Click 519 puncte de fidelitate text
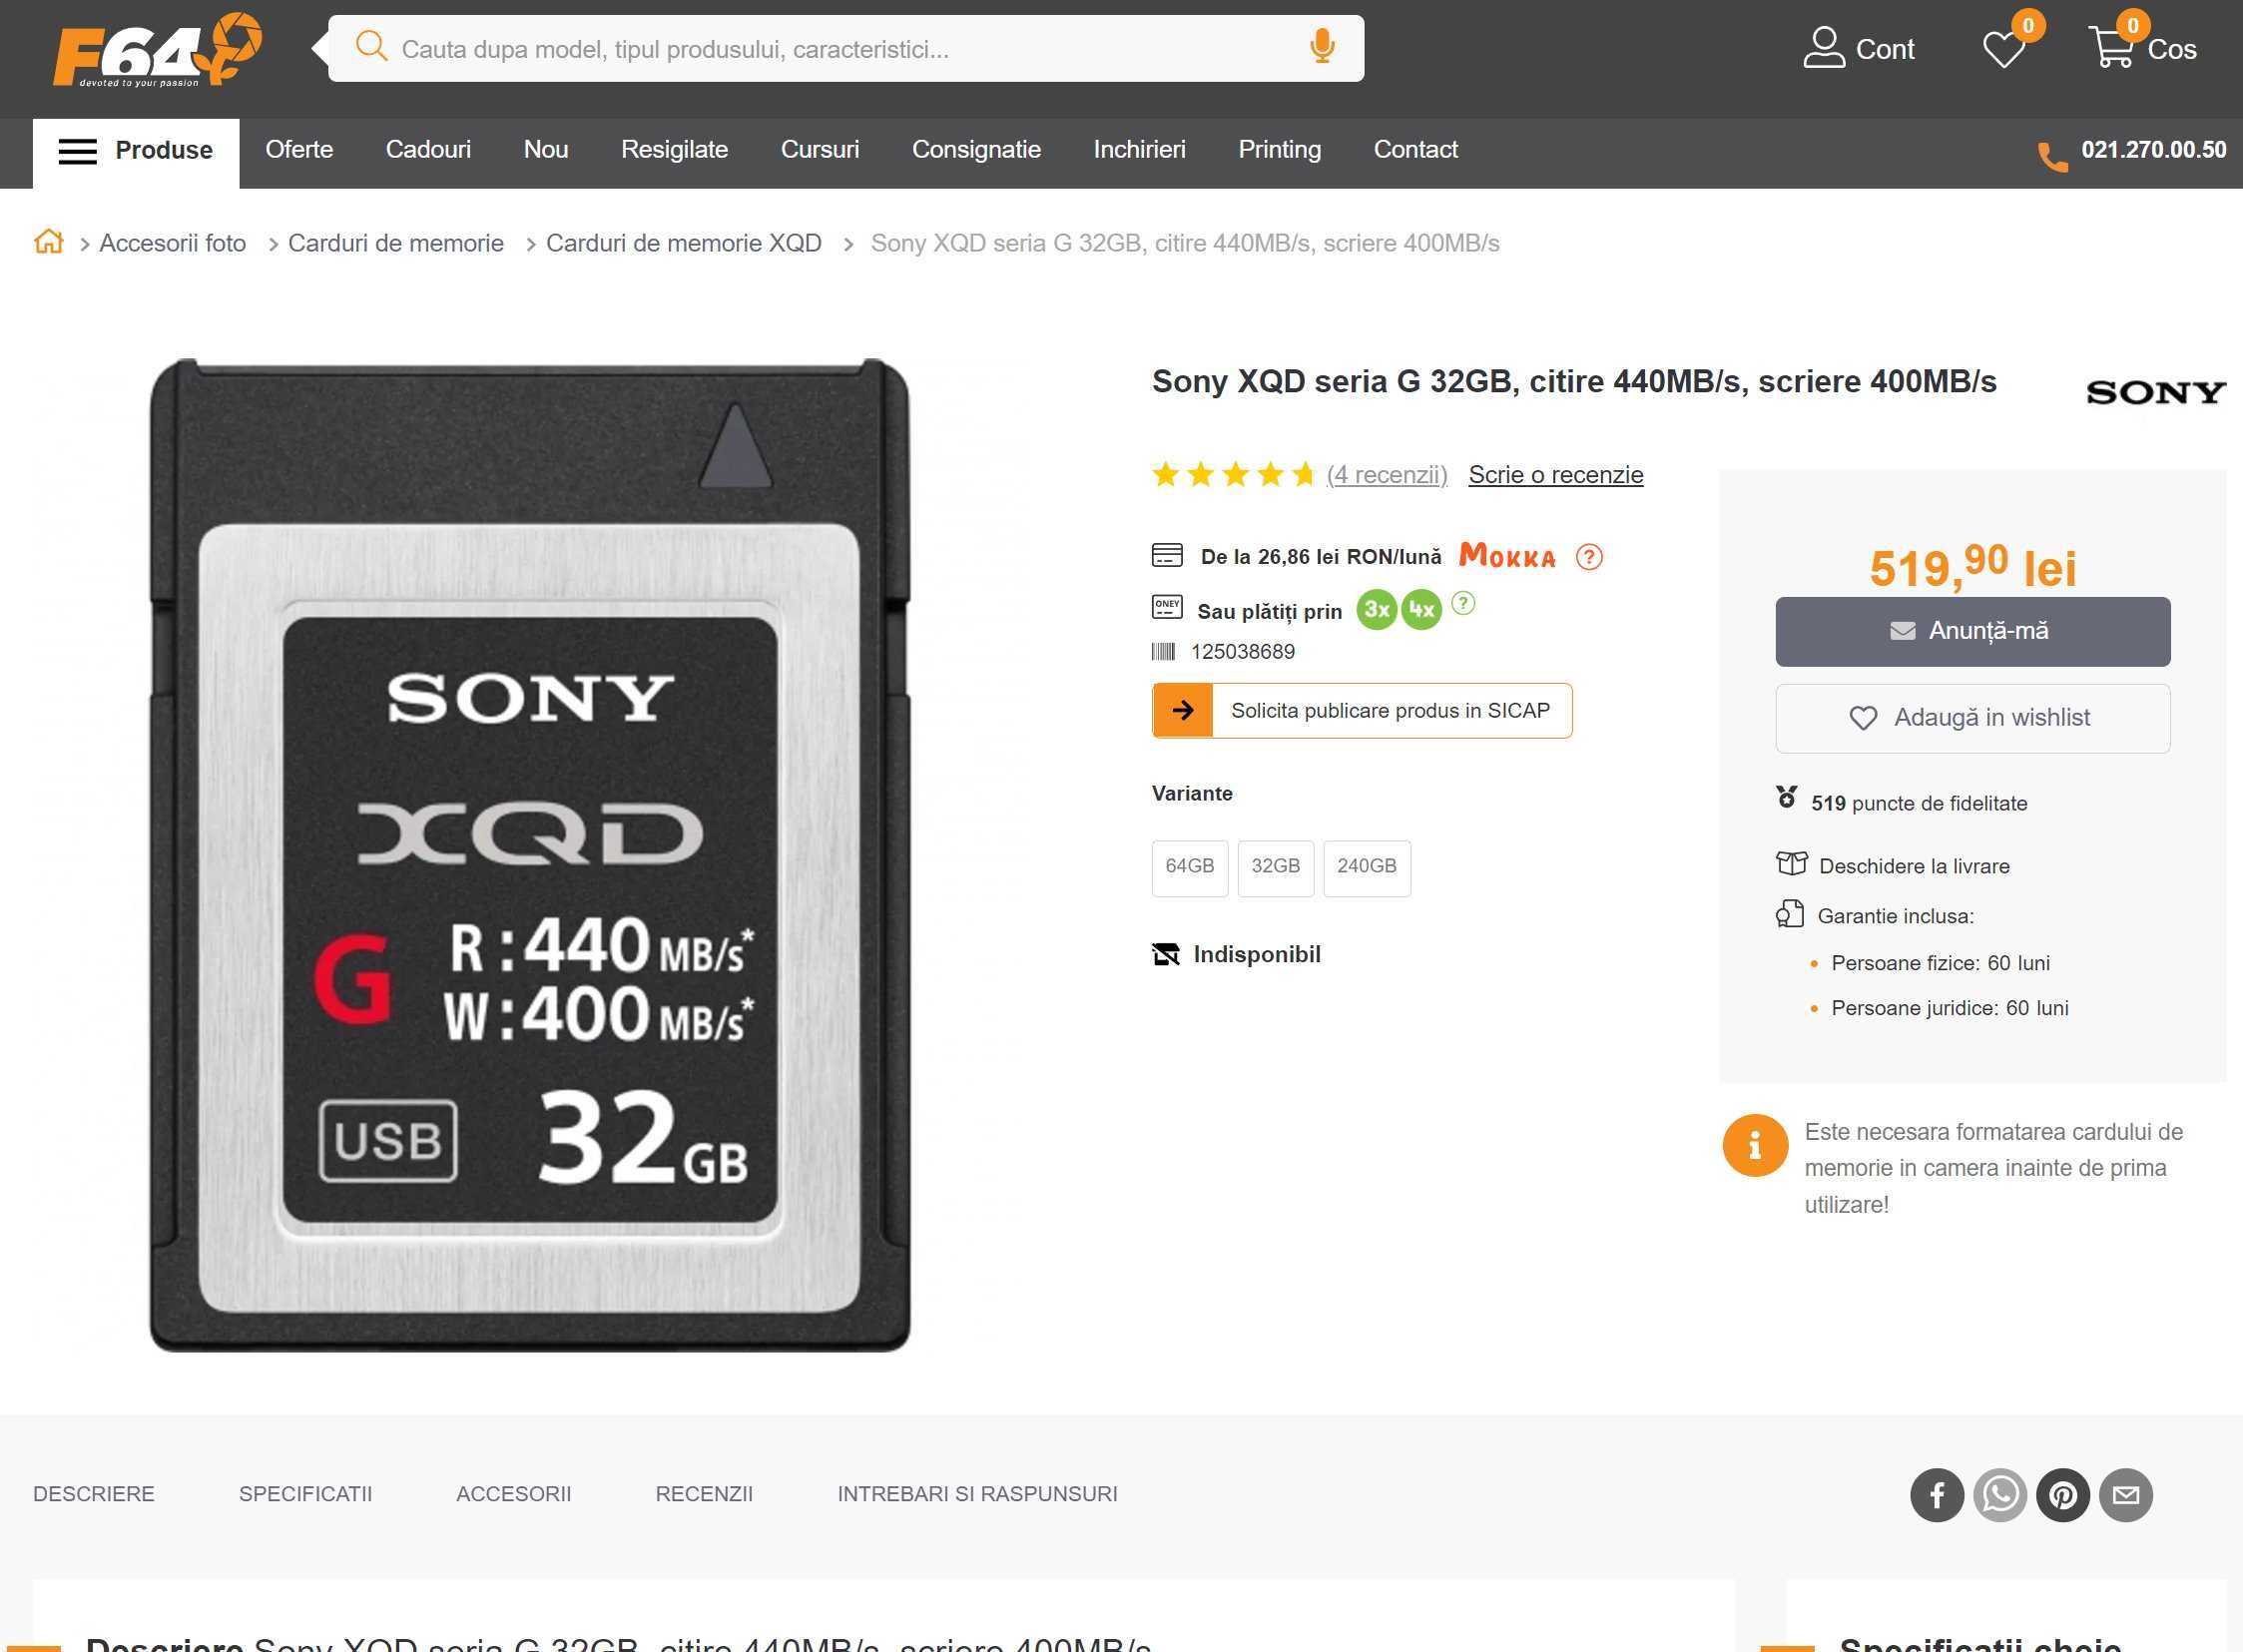 (x=1919, y=803)
